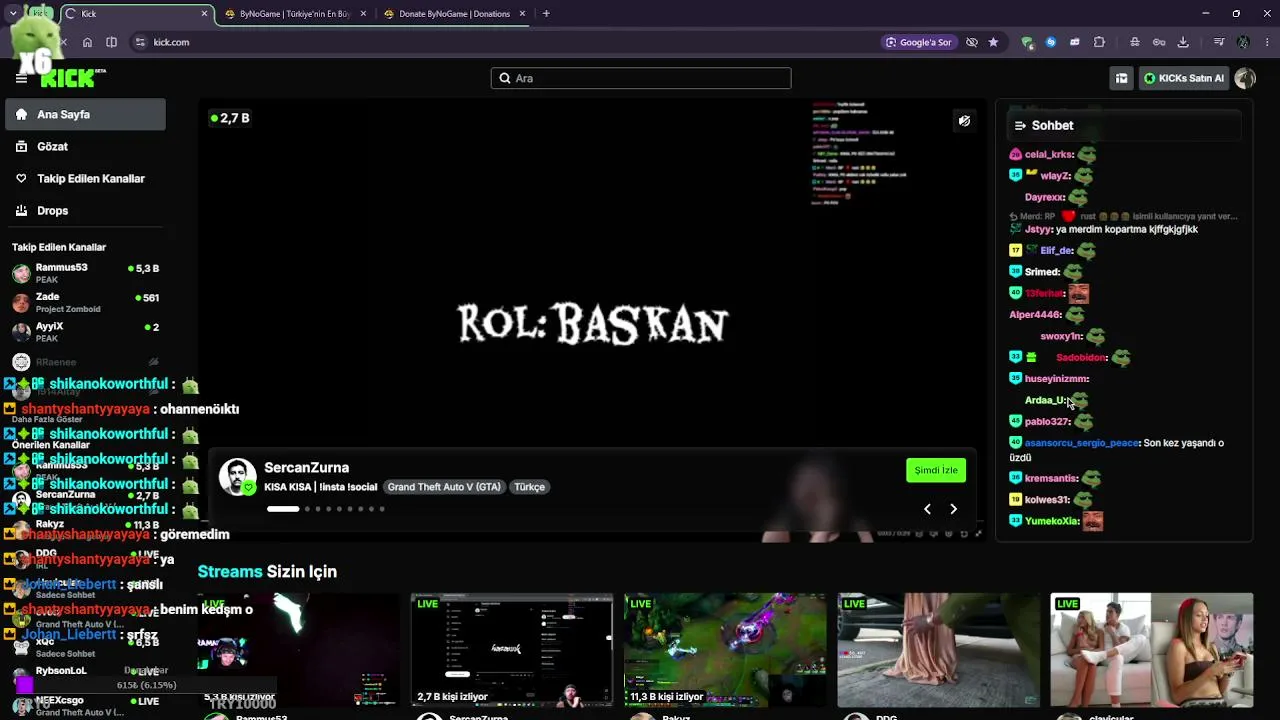Click the Sohbet chat header icon
1280x720 pixels.
pos(1020,125)
